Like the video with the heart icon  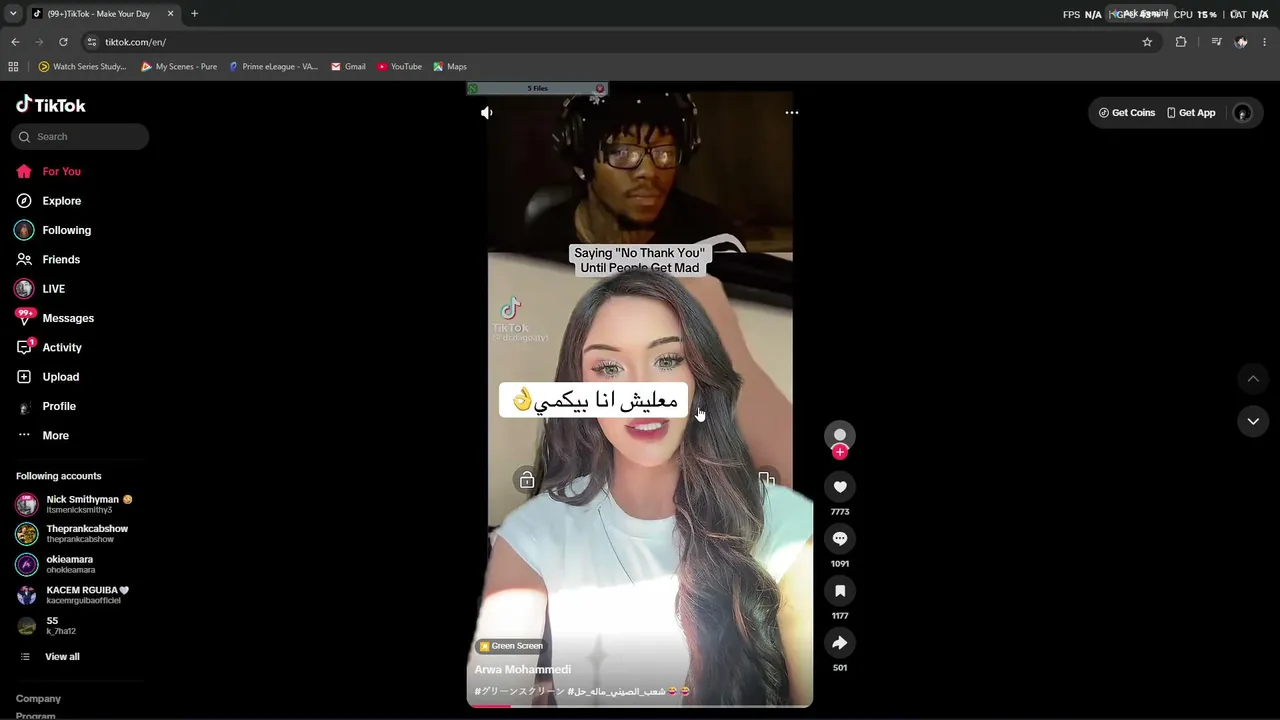(x=840, y=487)
